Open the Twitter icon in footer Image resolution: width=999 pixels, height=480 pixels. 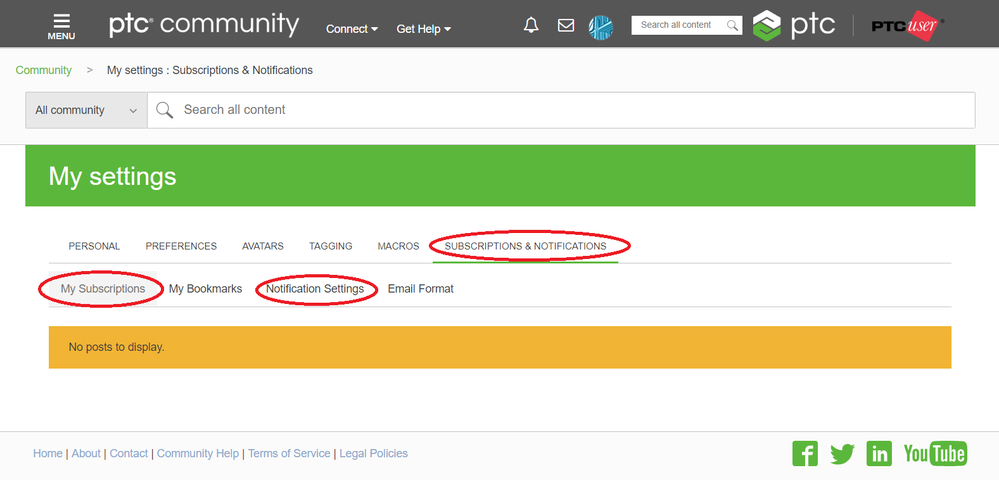(x=842, y=454)
